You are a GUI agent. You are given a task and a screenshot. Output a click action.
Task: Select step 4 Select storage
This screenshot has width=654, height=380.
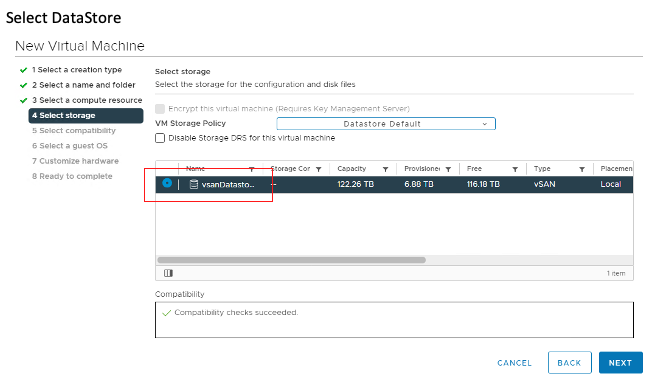[86, 116]
